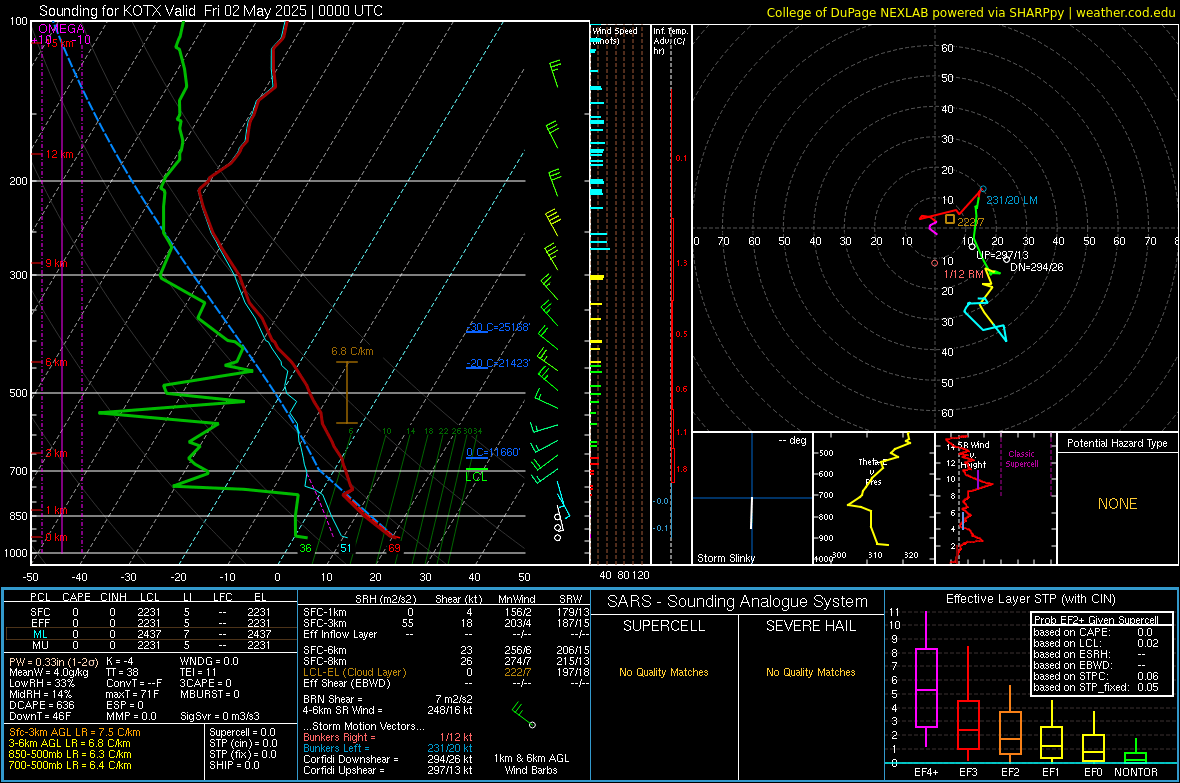The width and height of the screenshot is (1180, 783).
Task: Click the green surface dewpoint '36'
Action: [x=305, y=548]
